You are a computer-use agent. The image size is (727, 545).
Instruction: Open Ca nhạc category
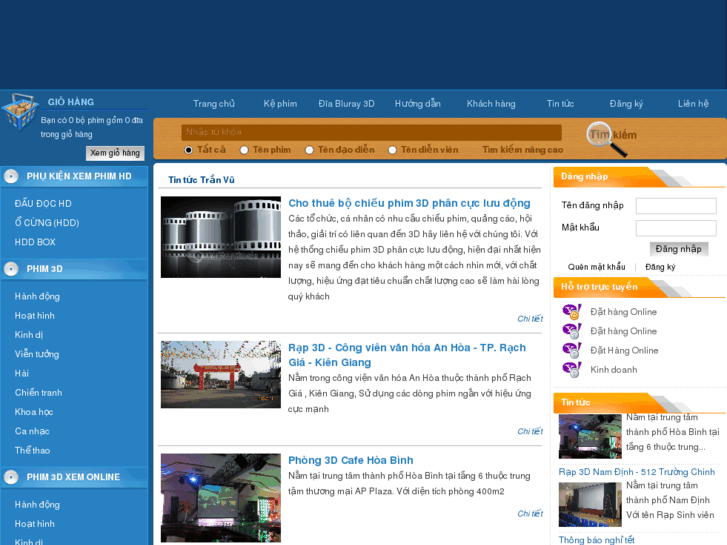tap(32, 431)
